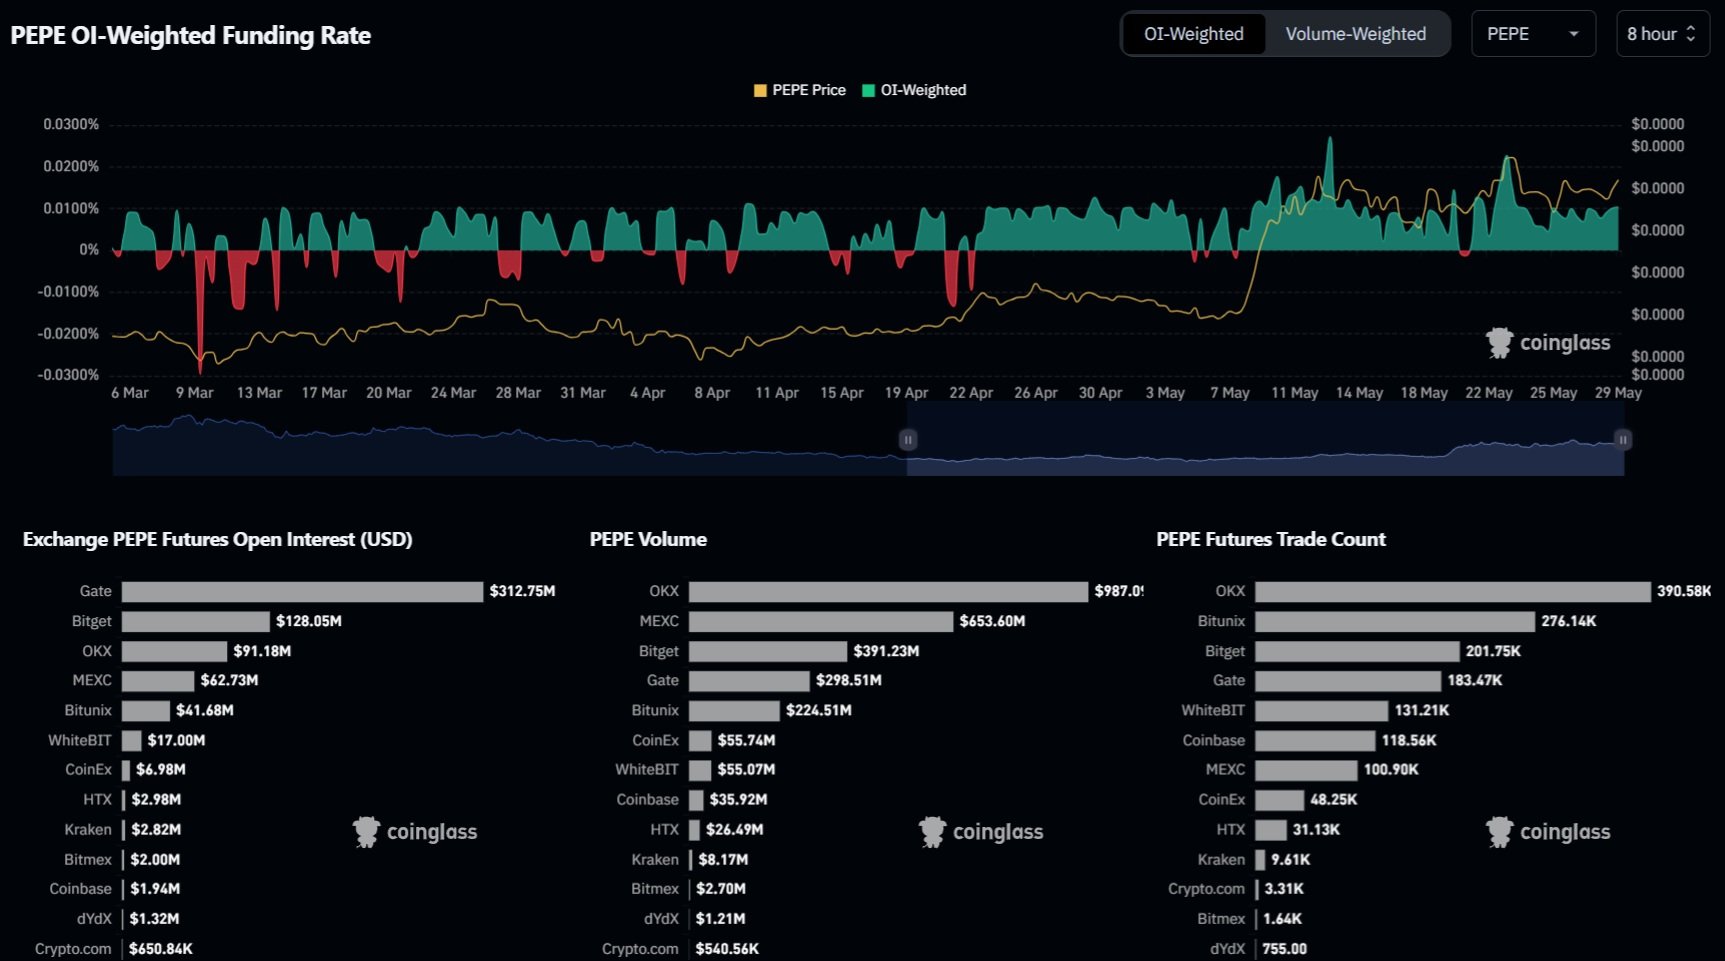Click MEXC trade count bar 100.90K
1725x961 pixels.
(1307, 770)
